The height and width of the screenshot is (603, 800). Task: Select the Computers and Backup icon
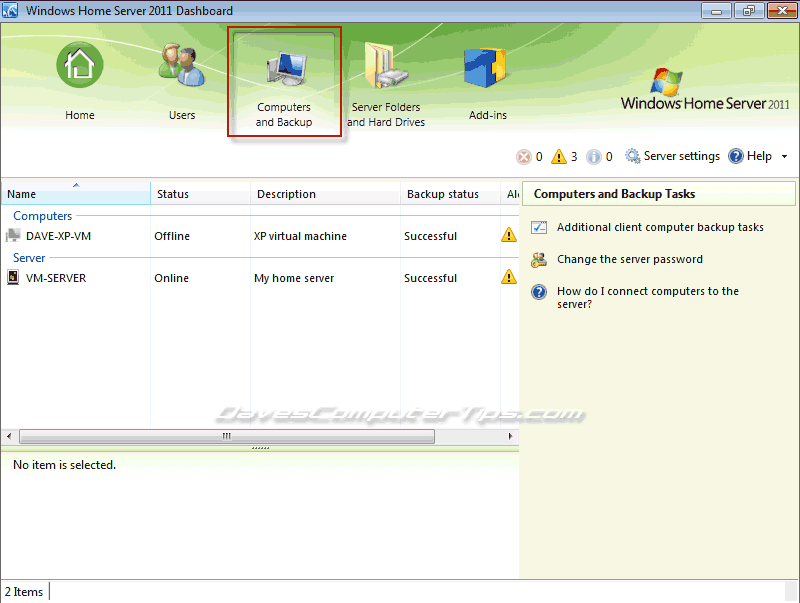tap(287, 68)
